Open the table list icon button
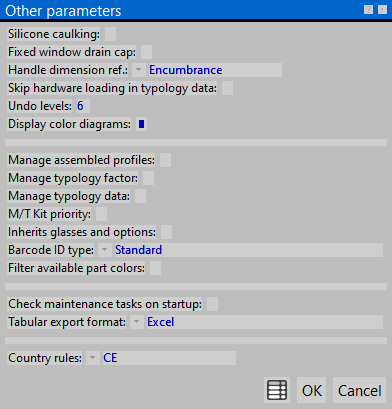392x409 pixels. [x=277, y=390]
